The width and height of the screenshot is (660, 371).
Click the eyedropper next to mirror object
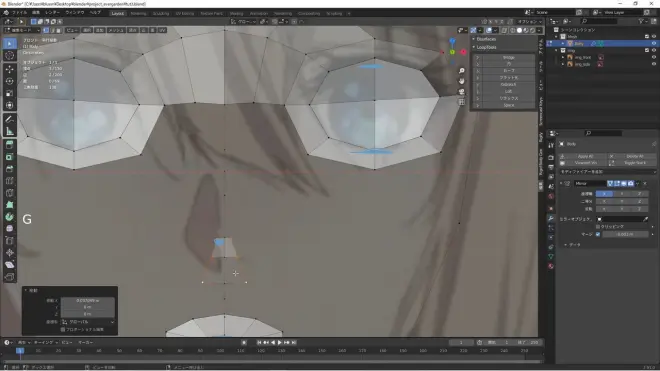pyautogui.click(x=645, y=219)
